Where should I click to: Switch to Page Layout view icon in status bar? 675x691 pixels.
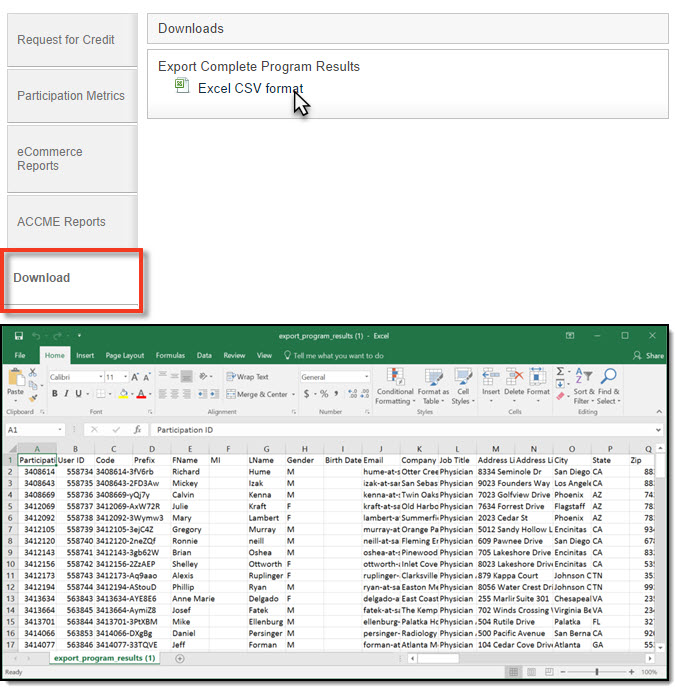532,672
